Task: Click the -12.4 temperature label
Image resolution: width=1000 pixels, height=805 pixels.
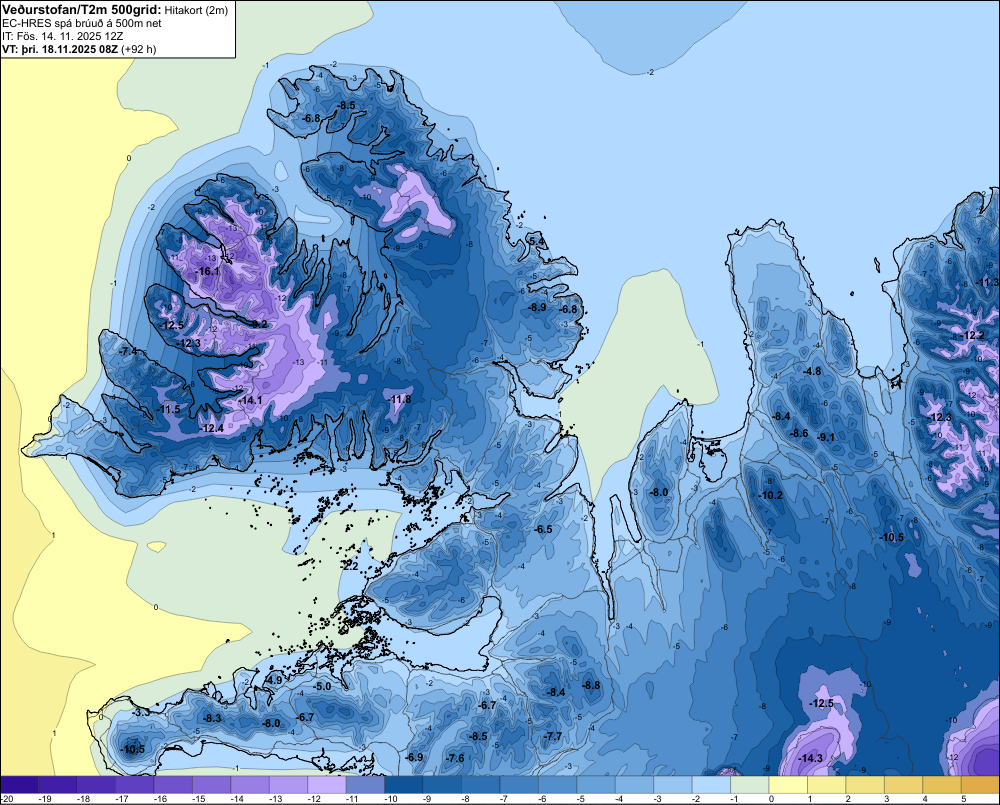Action: [211, 428]
